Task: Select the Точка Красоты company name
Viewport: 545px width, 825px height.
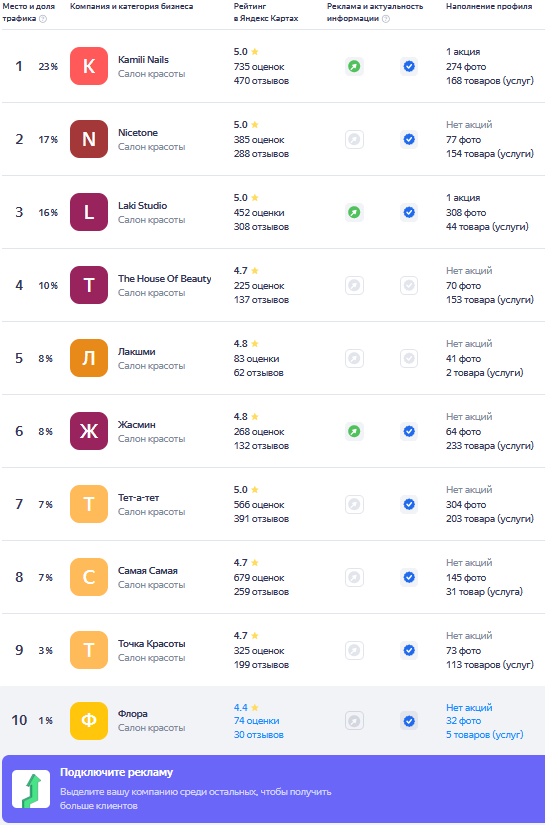Action: [152, 643]
